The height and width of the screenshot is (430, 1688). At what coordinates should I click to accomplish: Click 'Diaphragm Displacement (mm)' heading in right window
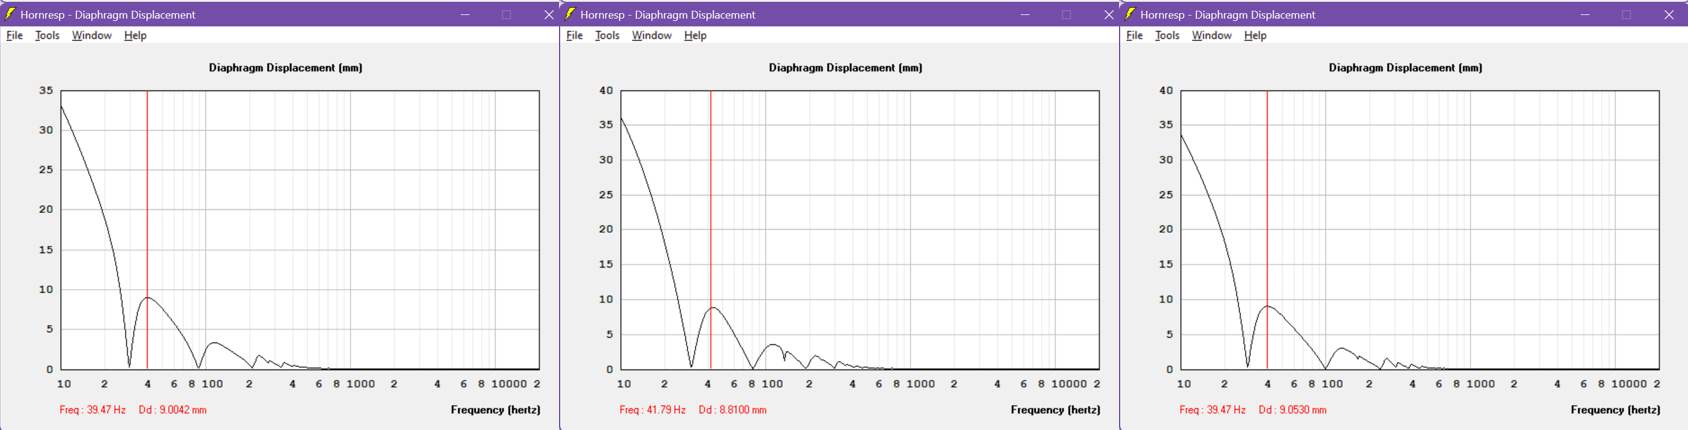1406,68
